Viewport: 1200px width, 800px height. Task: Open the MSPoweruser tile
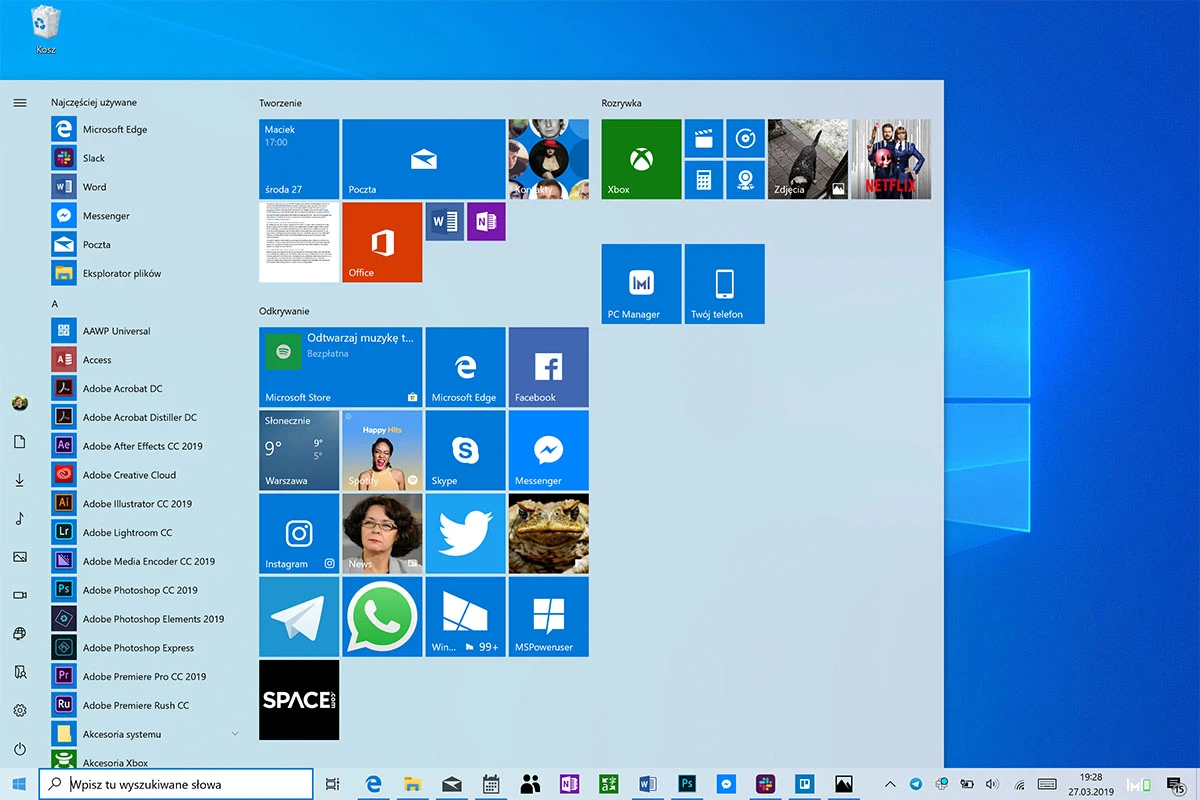(548, 616)
